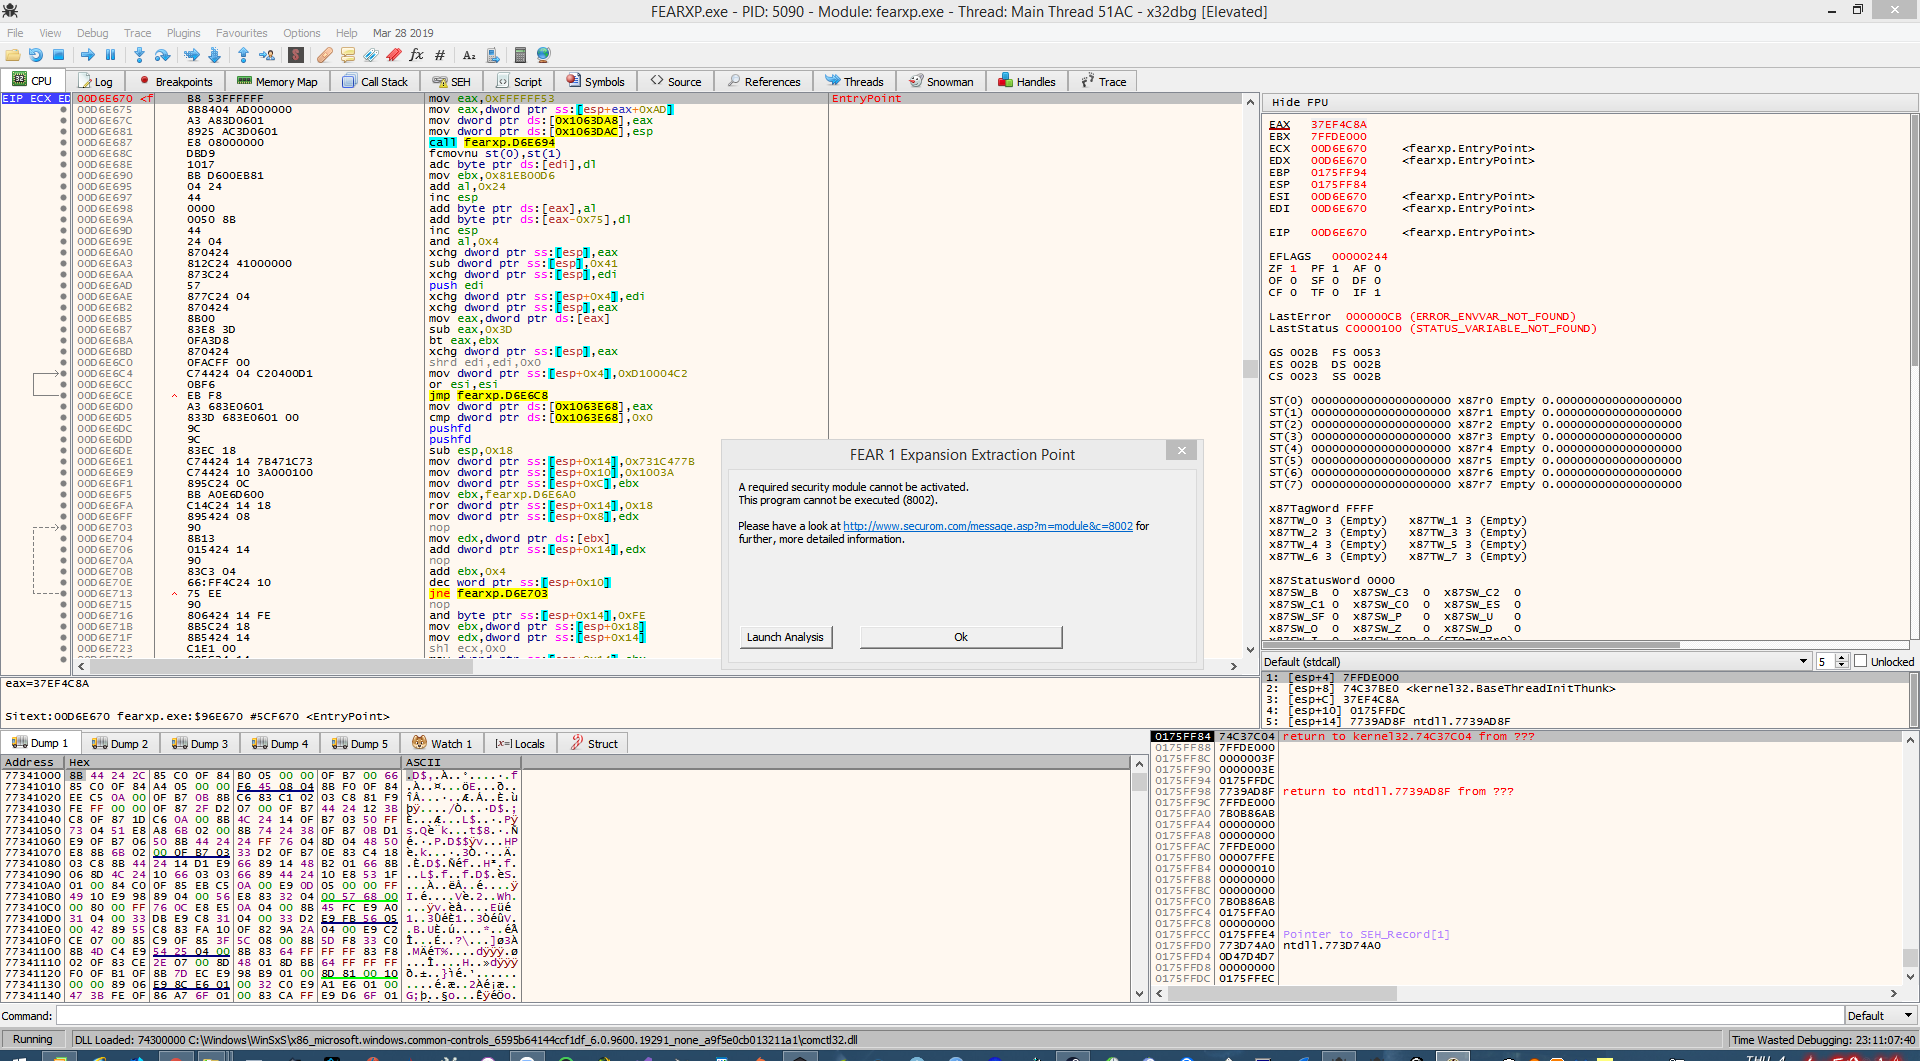Select the ZF flag value

(1293, 269)
